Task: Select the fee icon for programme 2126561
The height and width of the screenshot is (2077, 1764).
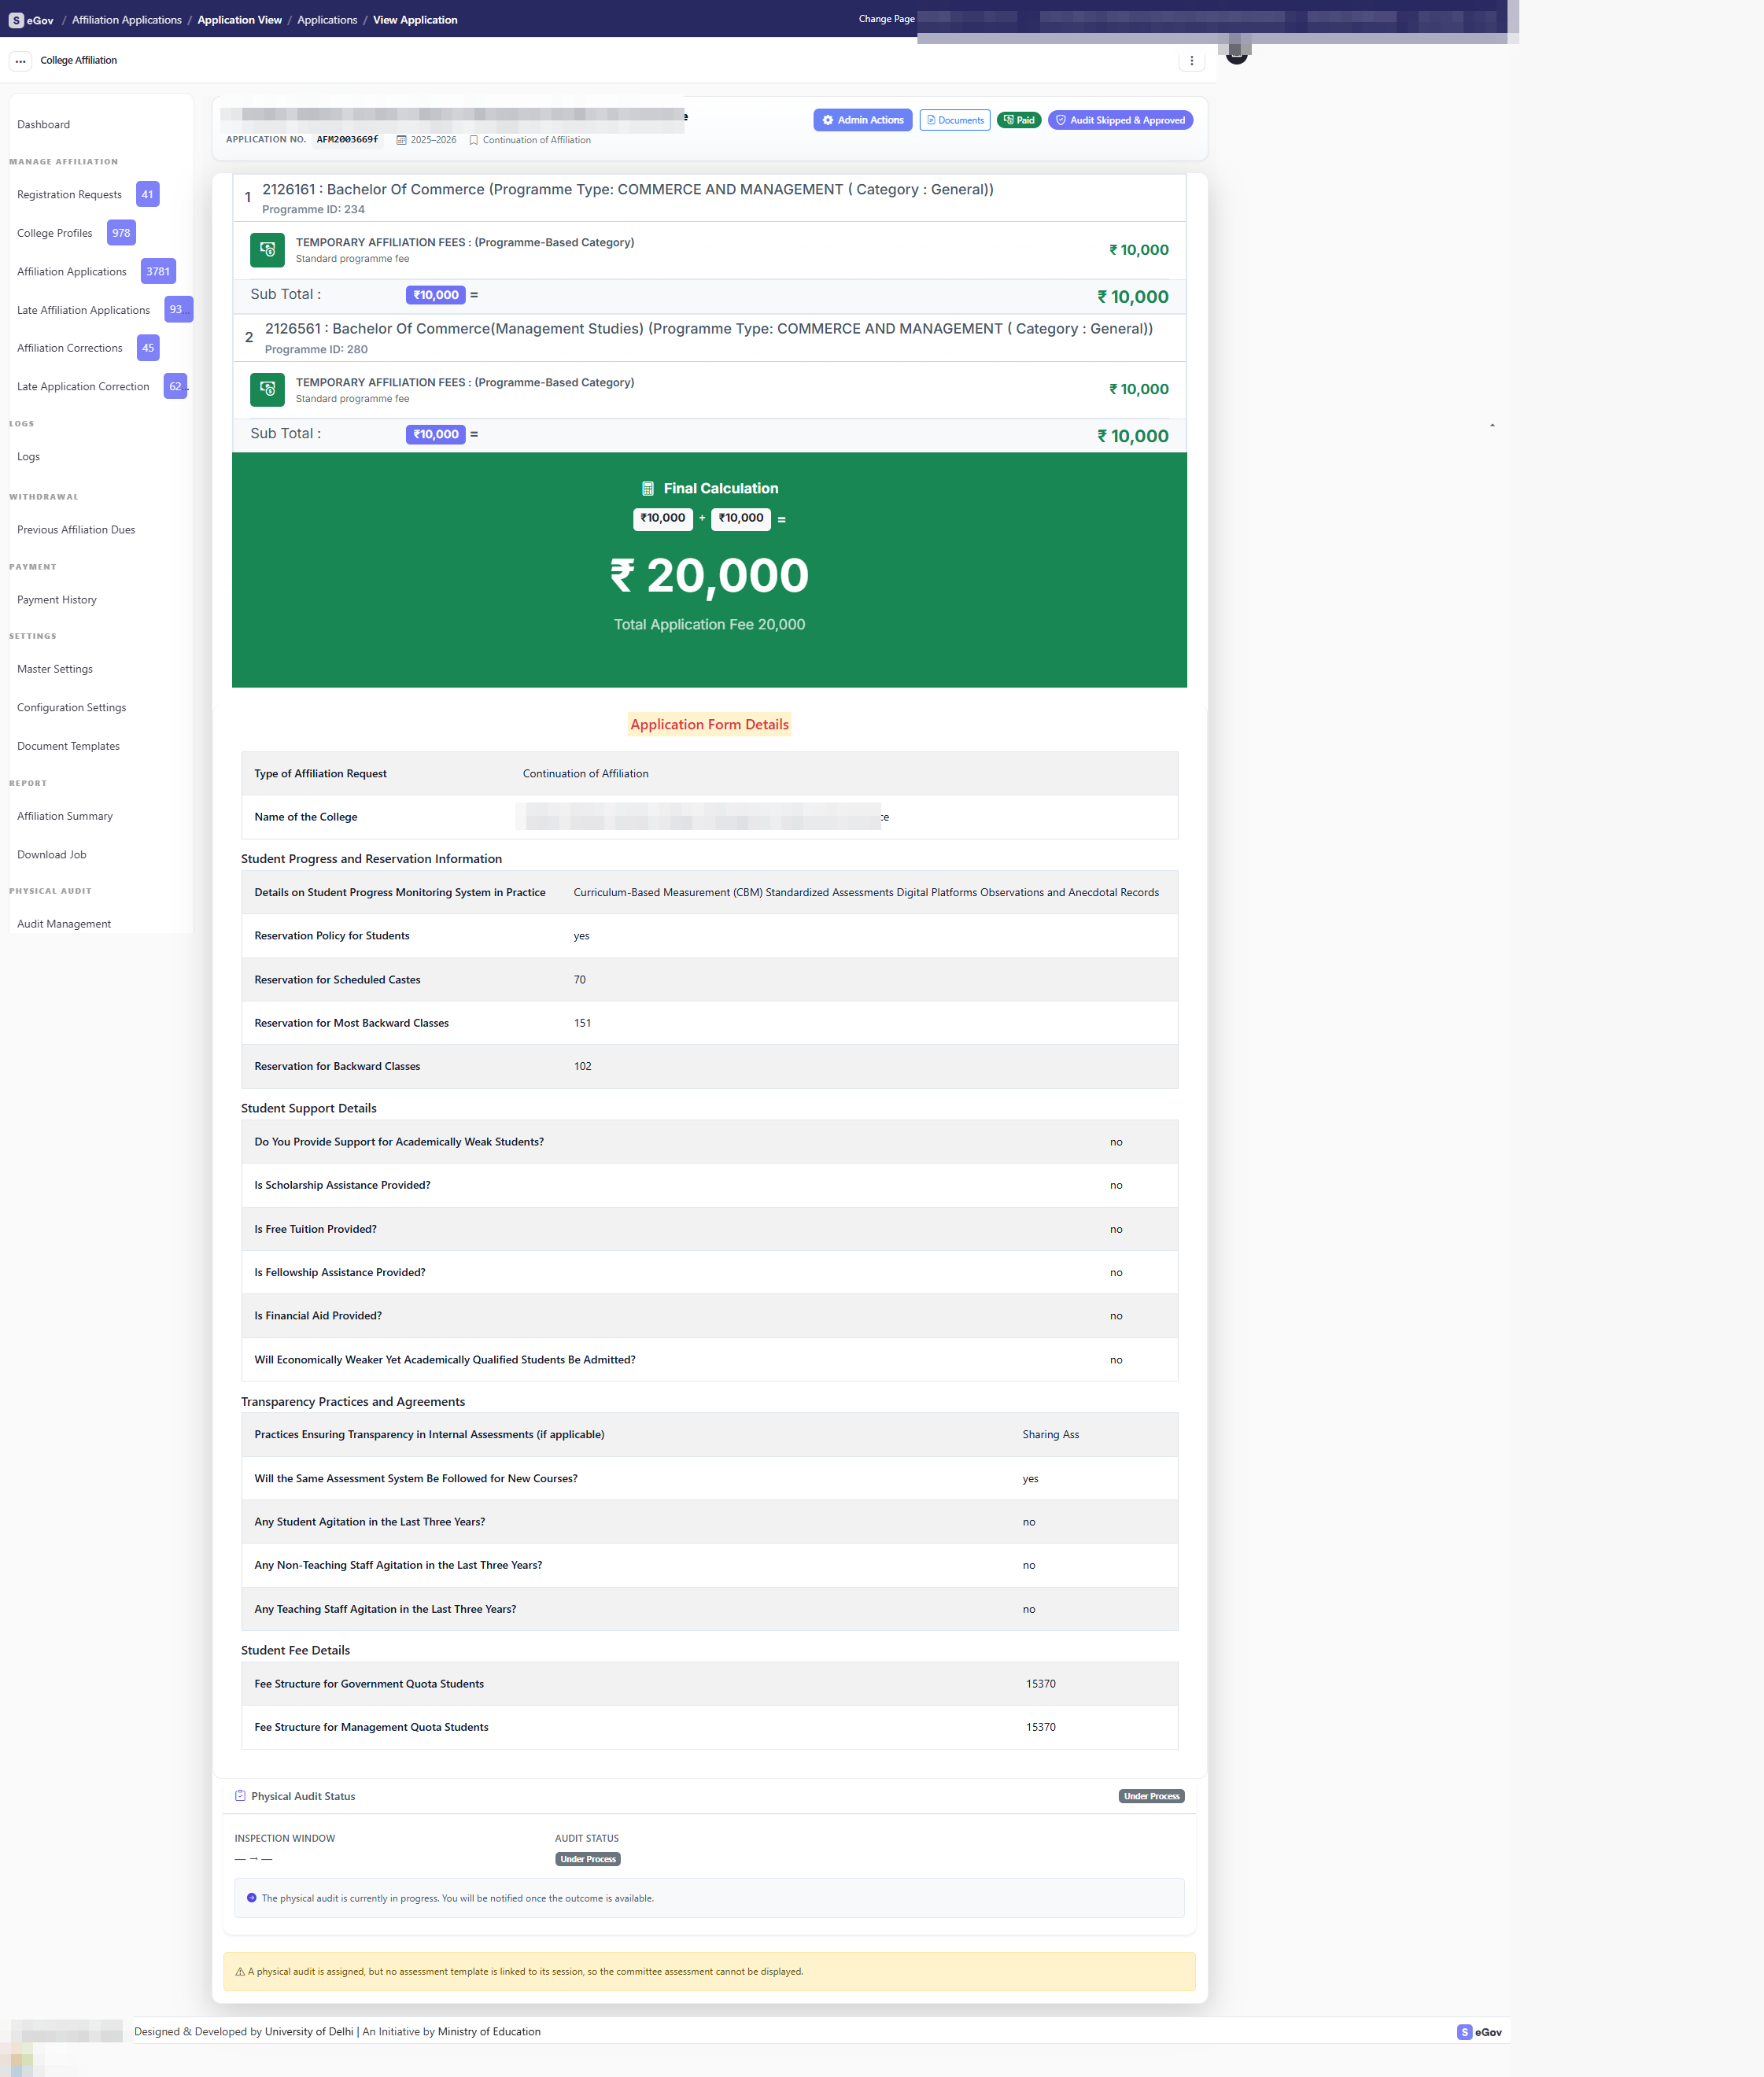Action: tap(267, 390)
